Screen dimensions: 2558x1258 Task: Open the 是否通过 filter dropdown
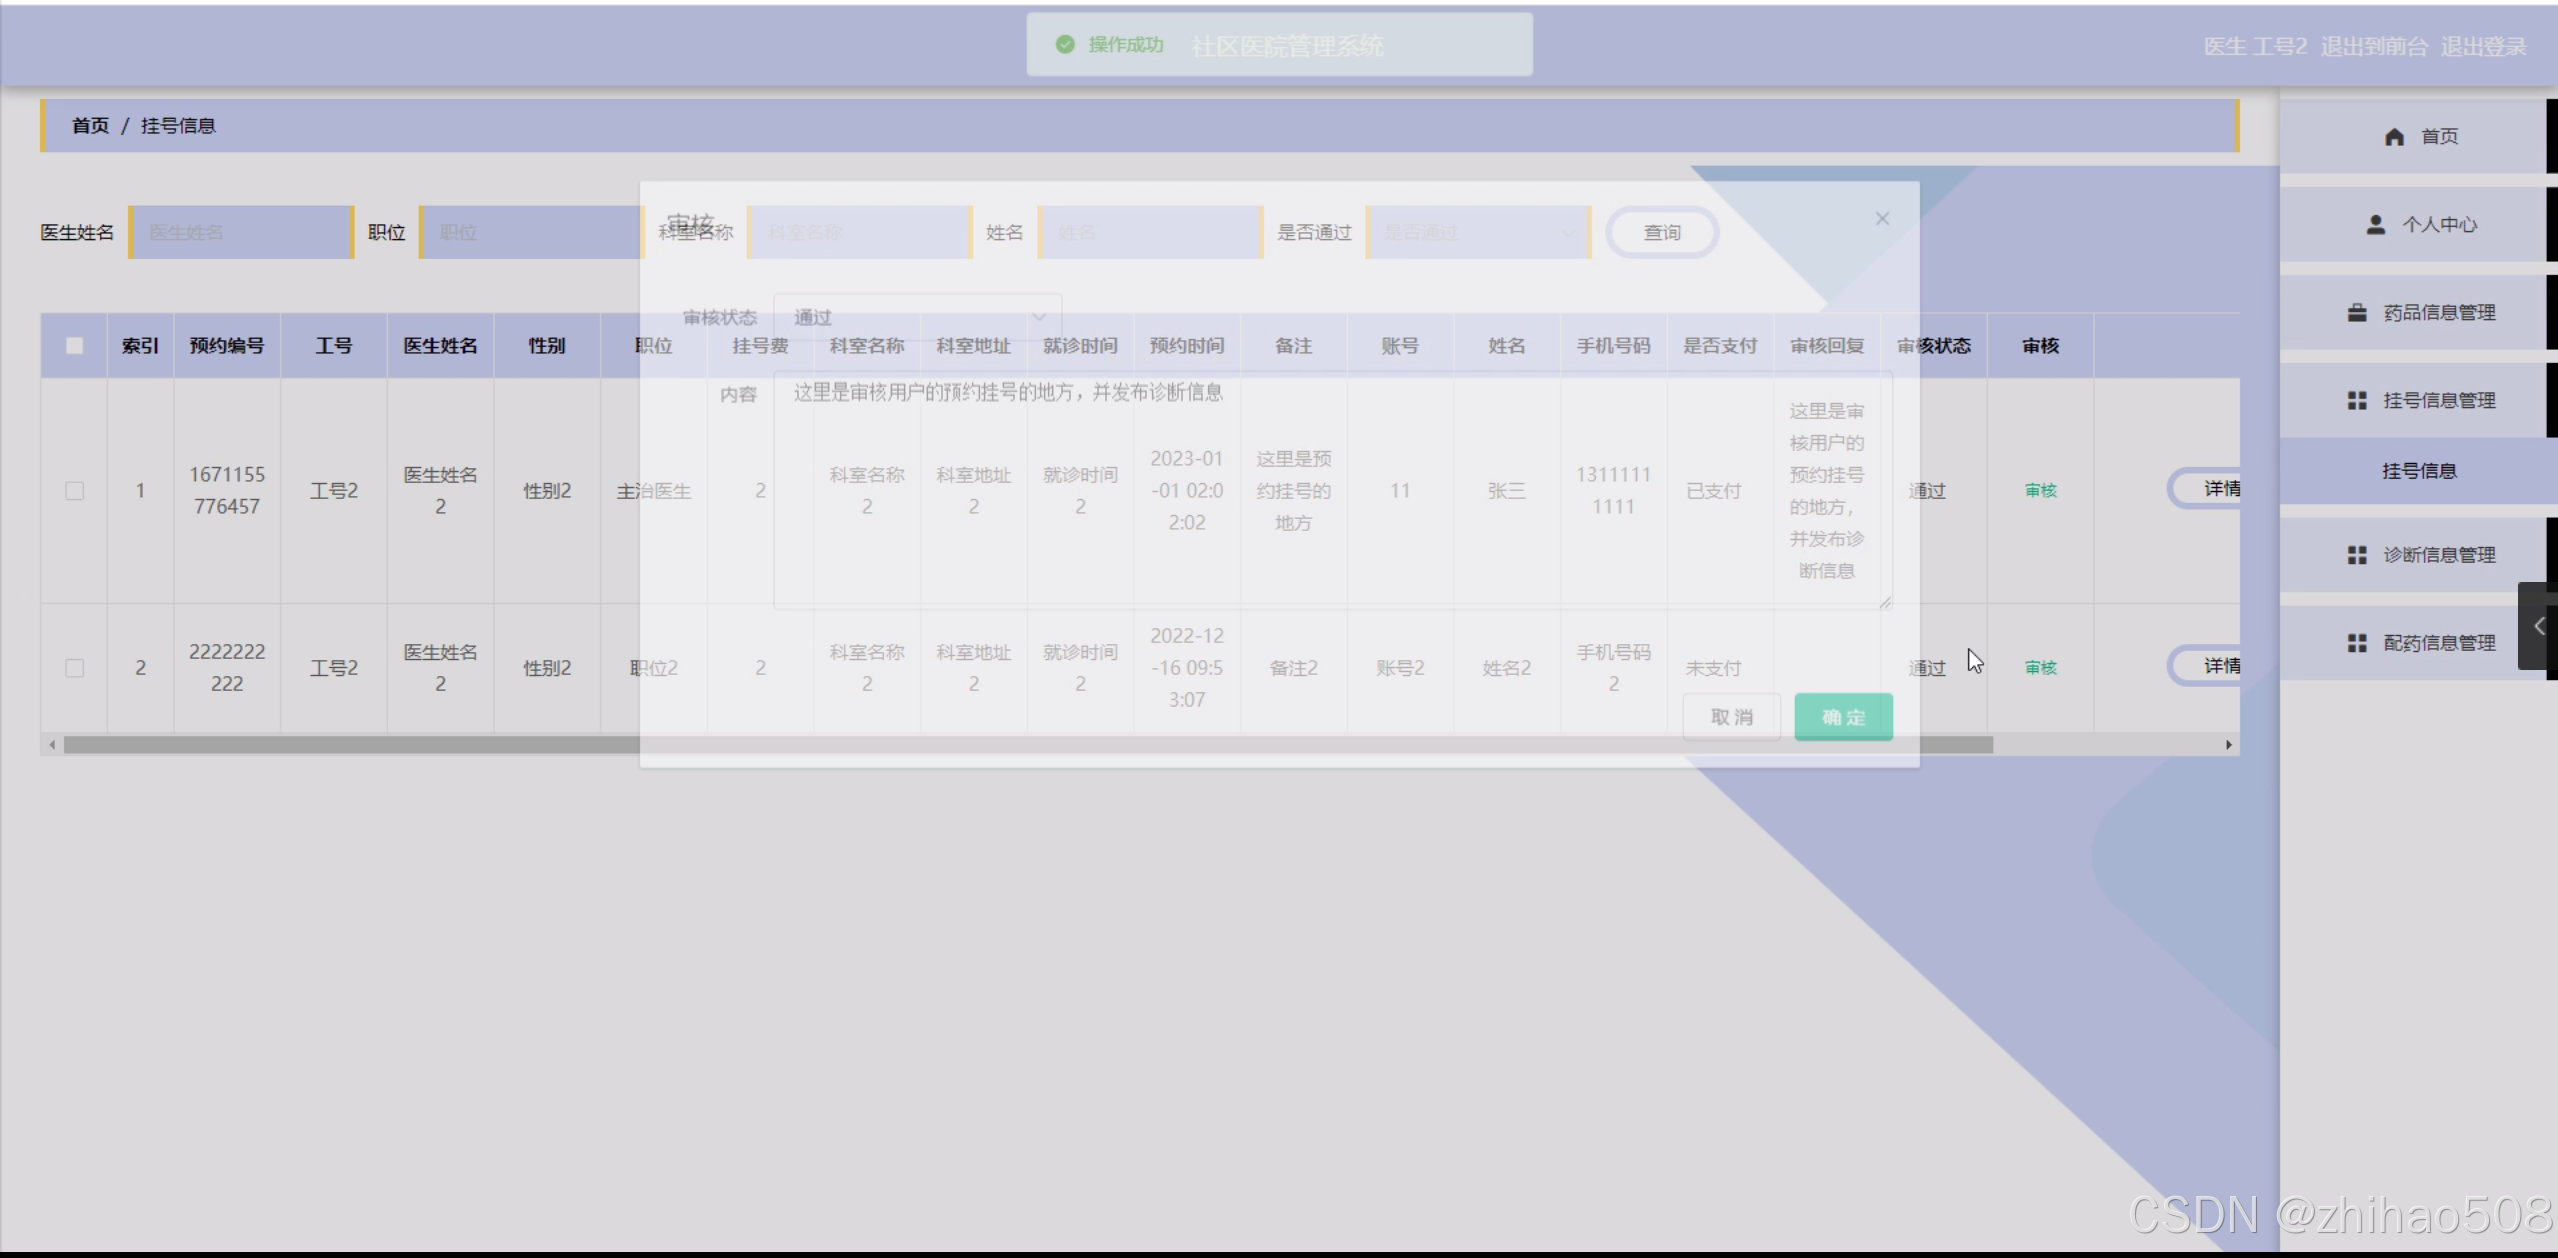click(1477, 233)
